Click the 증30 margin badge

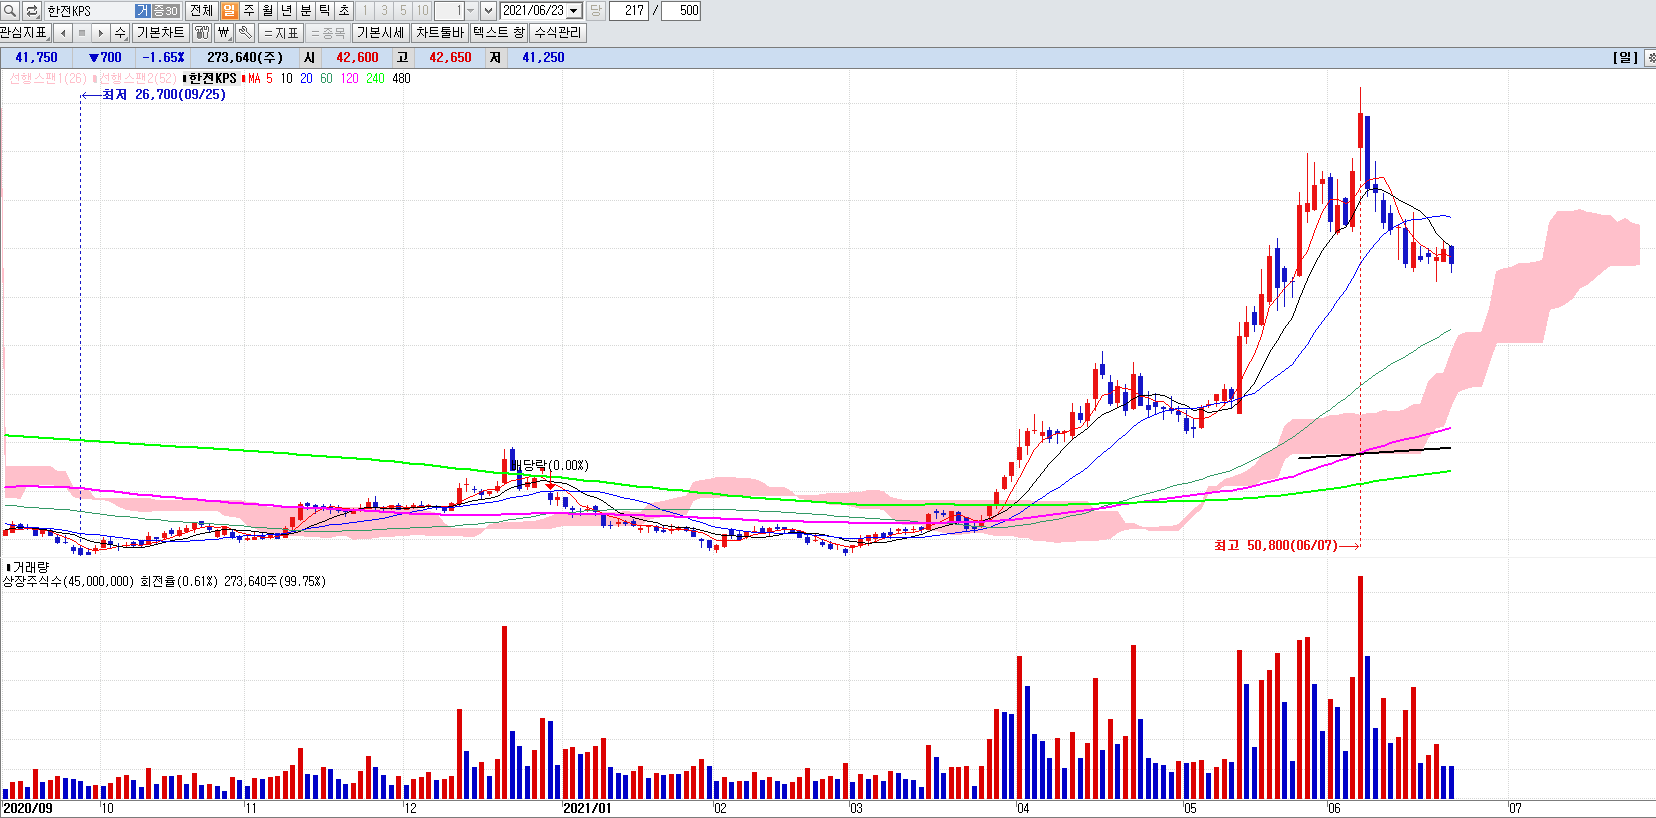(x=165, y=11)
